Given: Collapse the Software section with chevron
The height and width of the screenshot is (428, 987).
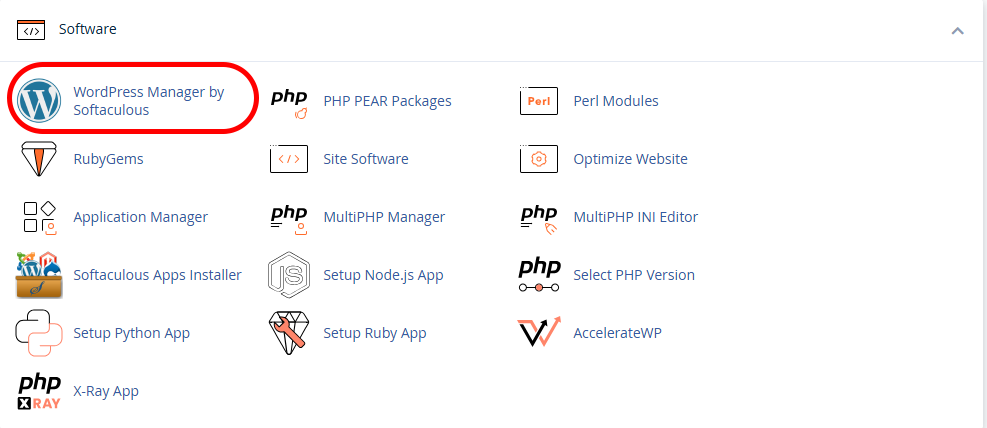Looking at the screenshot, I should (x=957, y=30).
